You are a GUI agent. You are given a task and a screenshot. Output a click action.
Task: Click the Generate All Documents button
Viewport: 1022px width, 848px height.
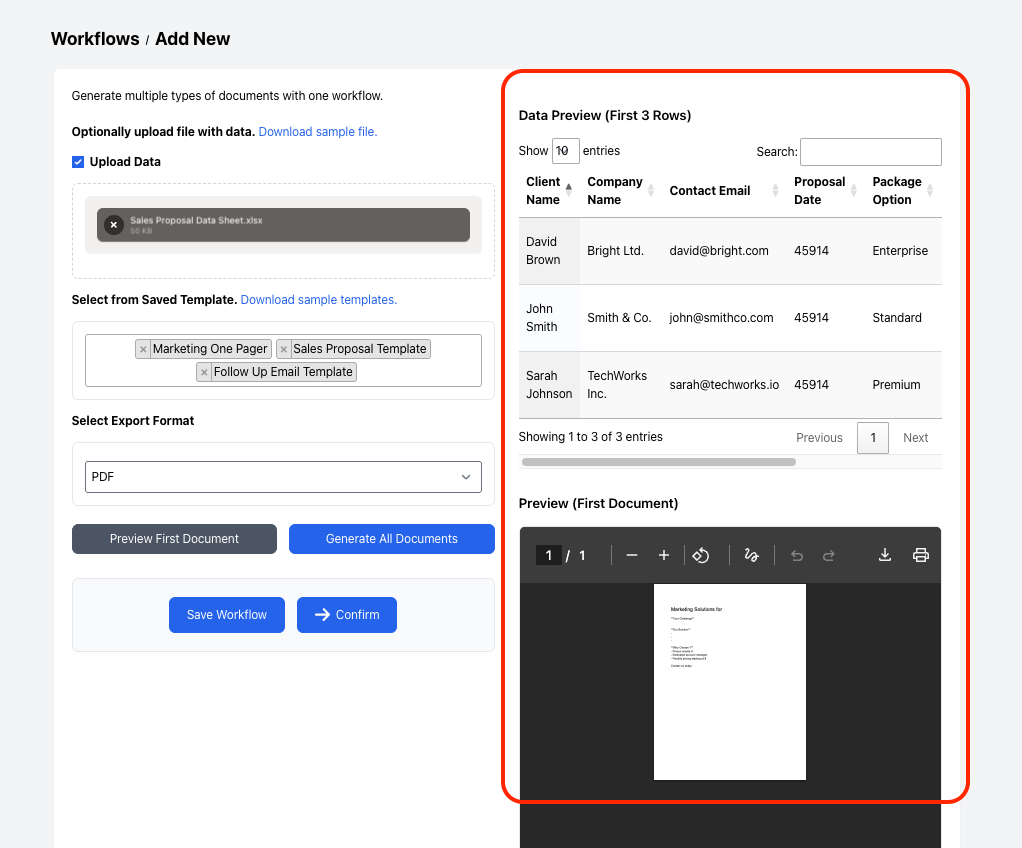coord(391,538)
